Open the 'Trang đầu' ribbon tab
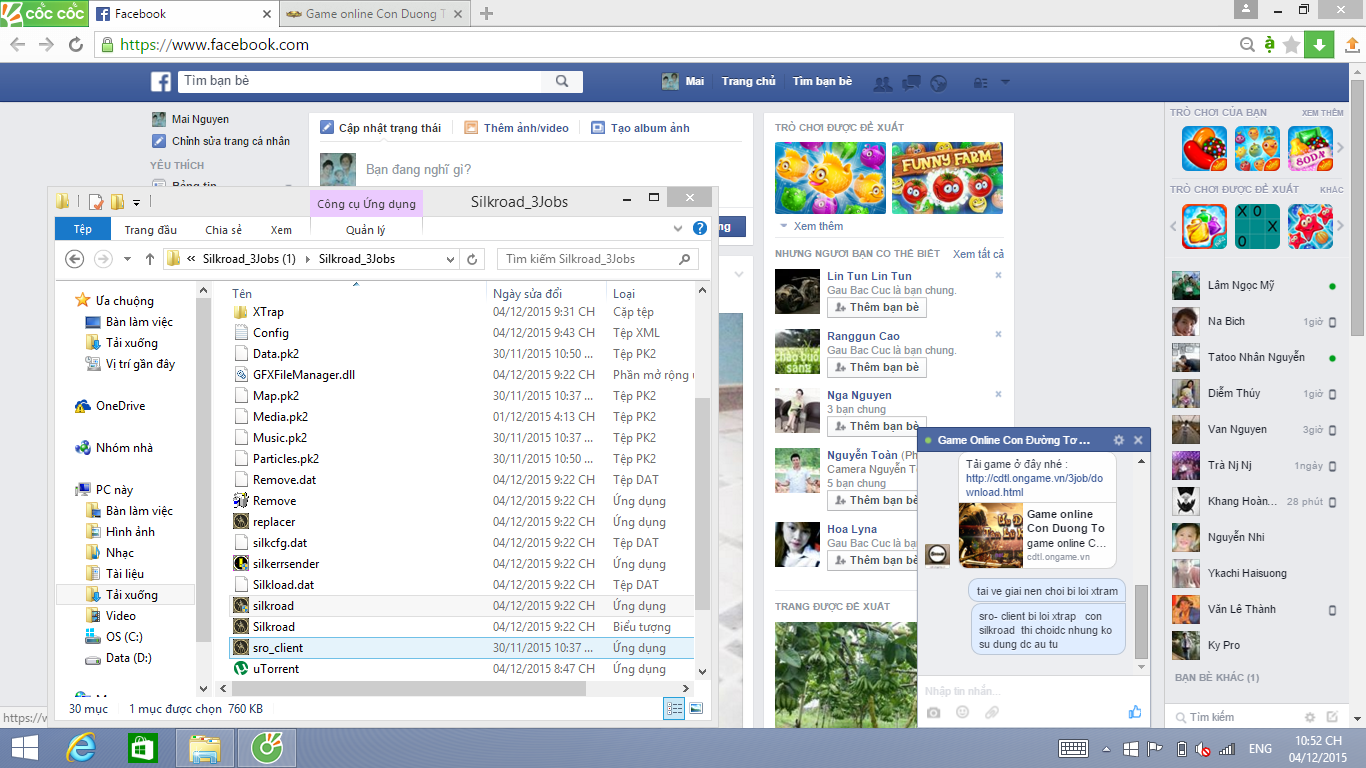The image size is (1366, 768). (x=151, y=230)
